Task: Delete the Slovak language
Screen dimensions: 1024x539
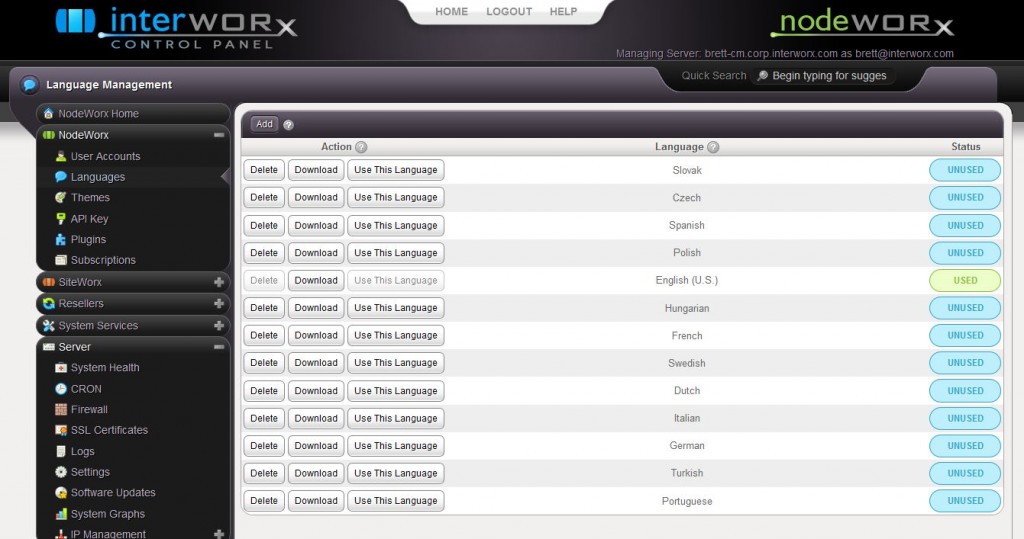Action: coord(264,170)
